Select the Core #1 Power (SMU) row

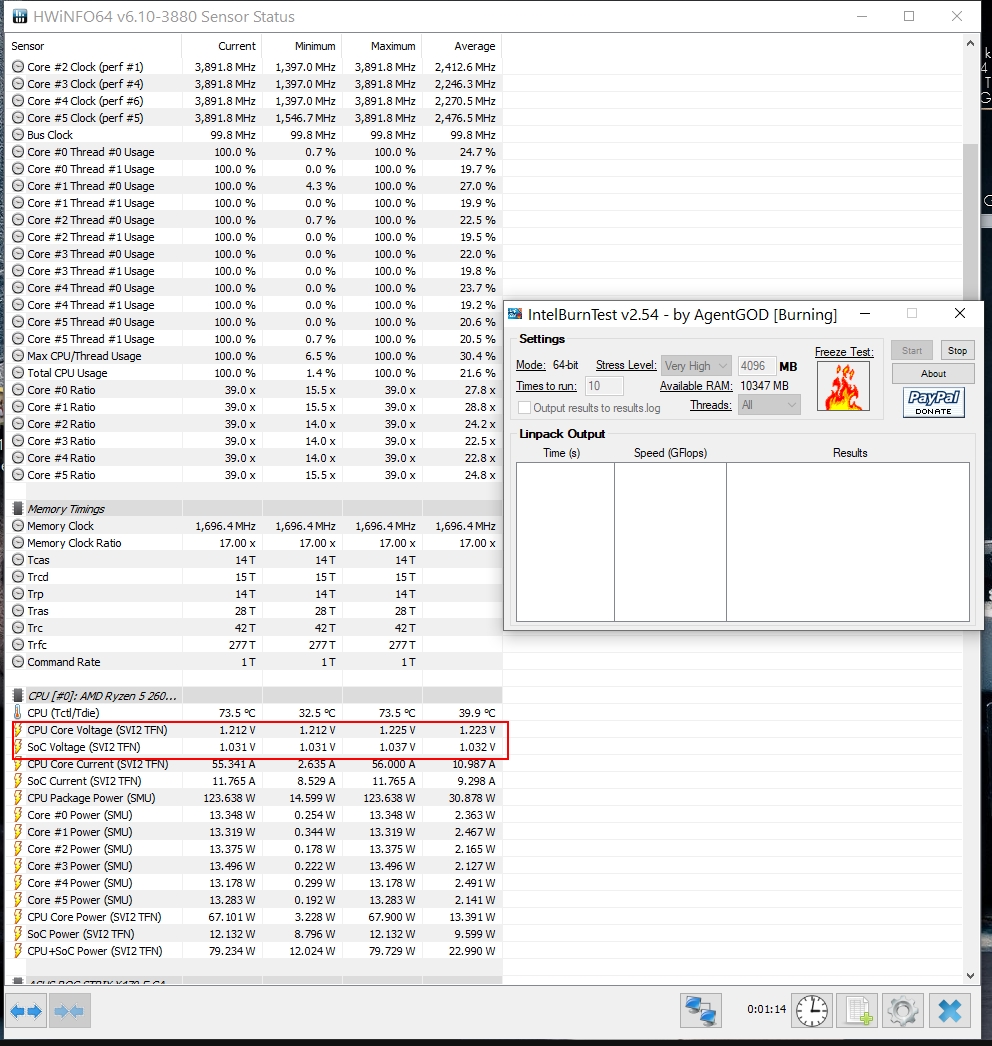pos(254,832)
